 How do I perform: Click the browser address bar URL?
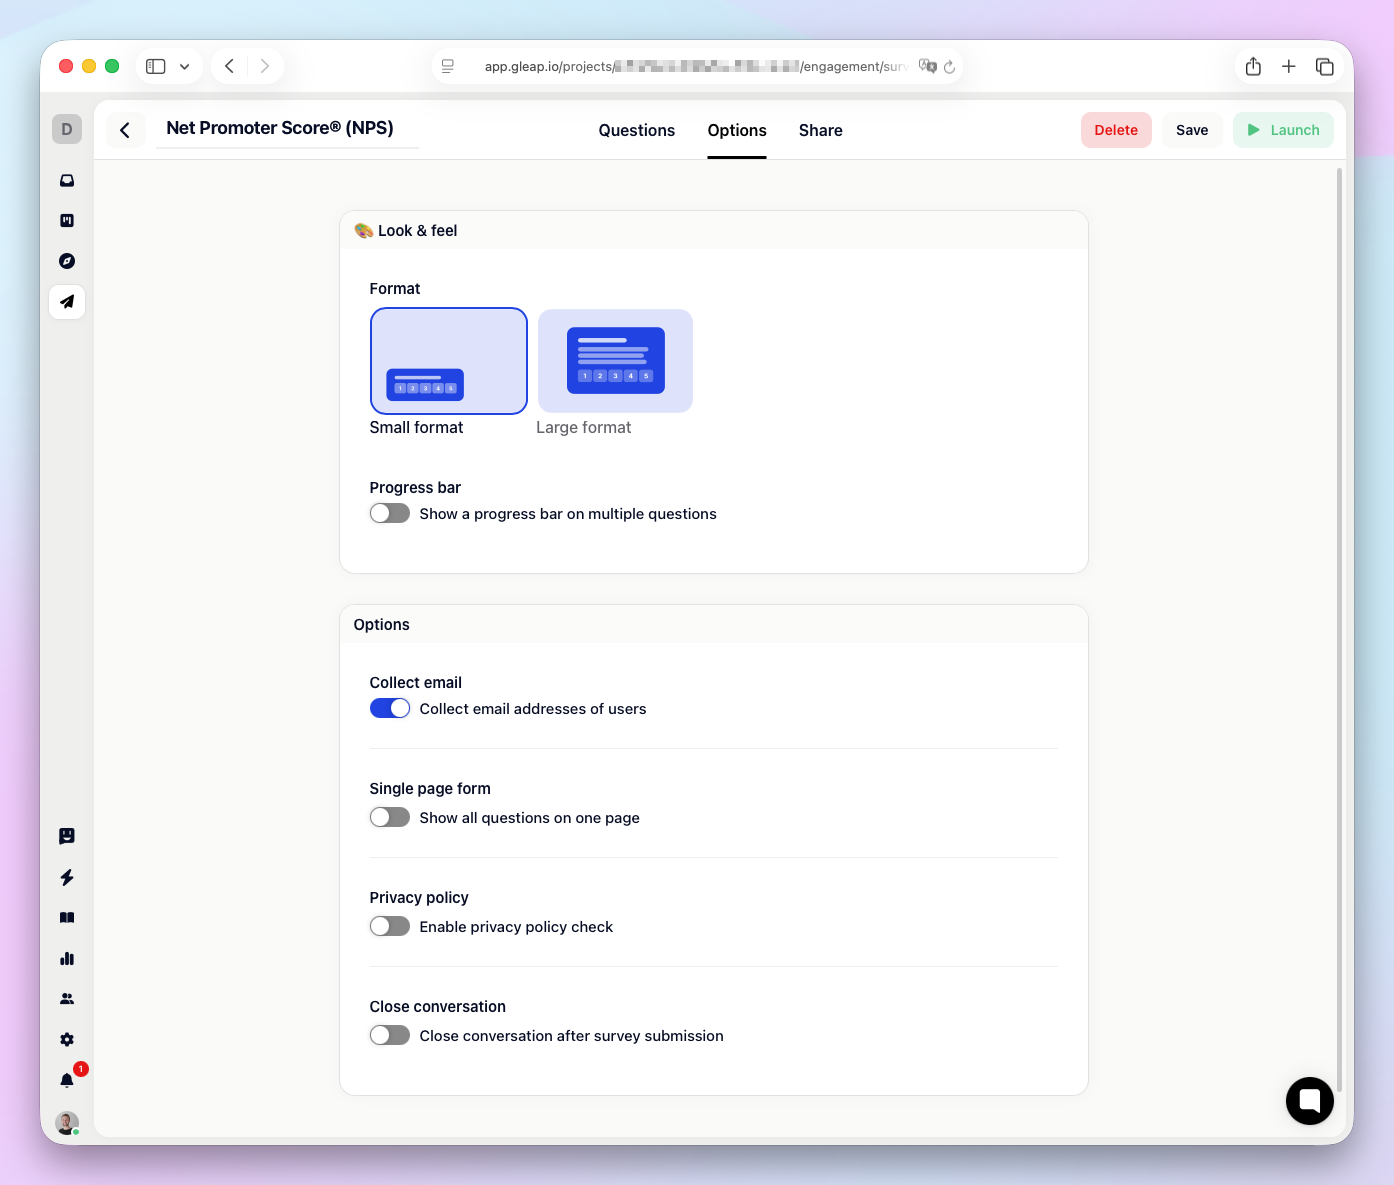696,66
